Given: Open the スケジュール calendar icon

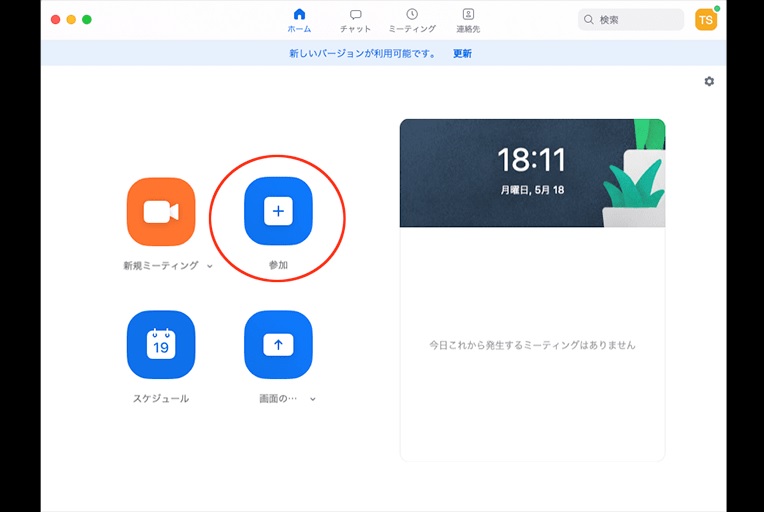Looking at the screenshot, I should tap(161, 344).
